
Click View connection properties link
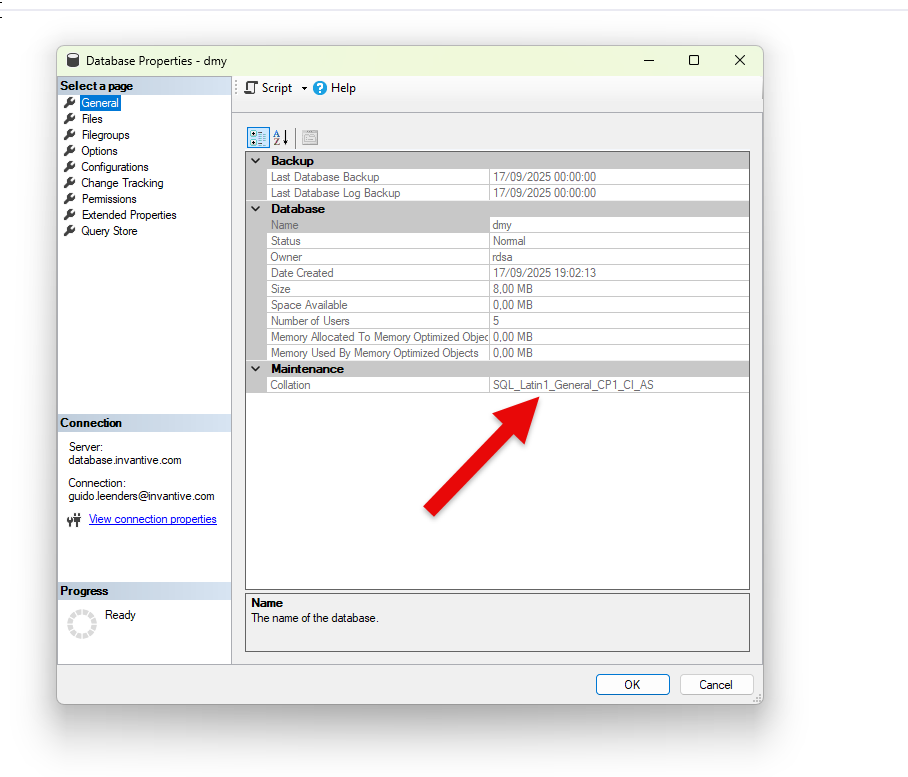tap(152, 519)
